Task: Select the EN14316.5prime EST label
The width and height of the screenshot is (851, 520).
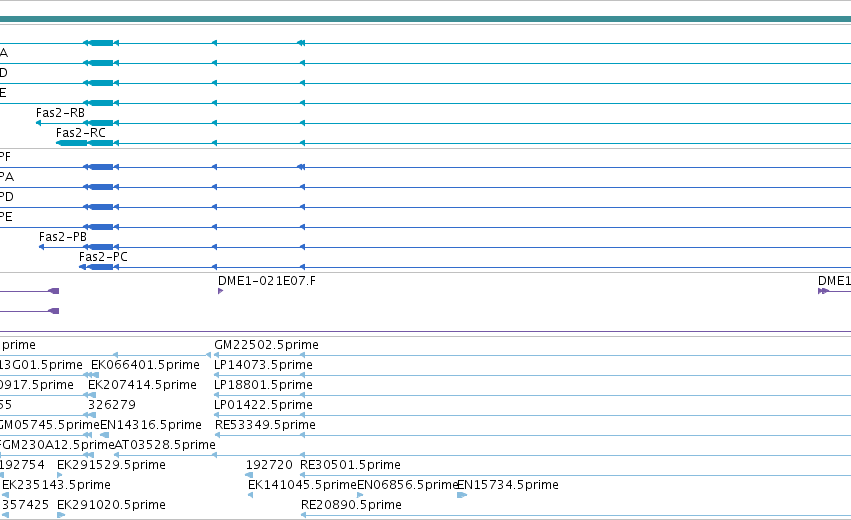Action: pos(151,425)
